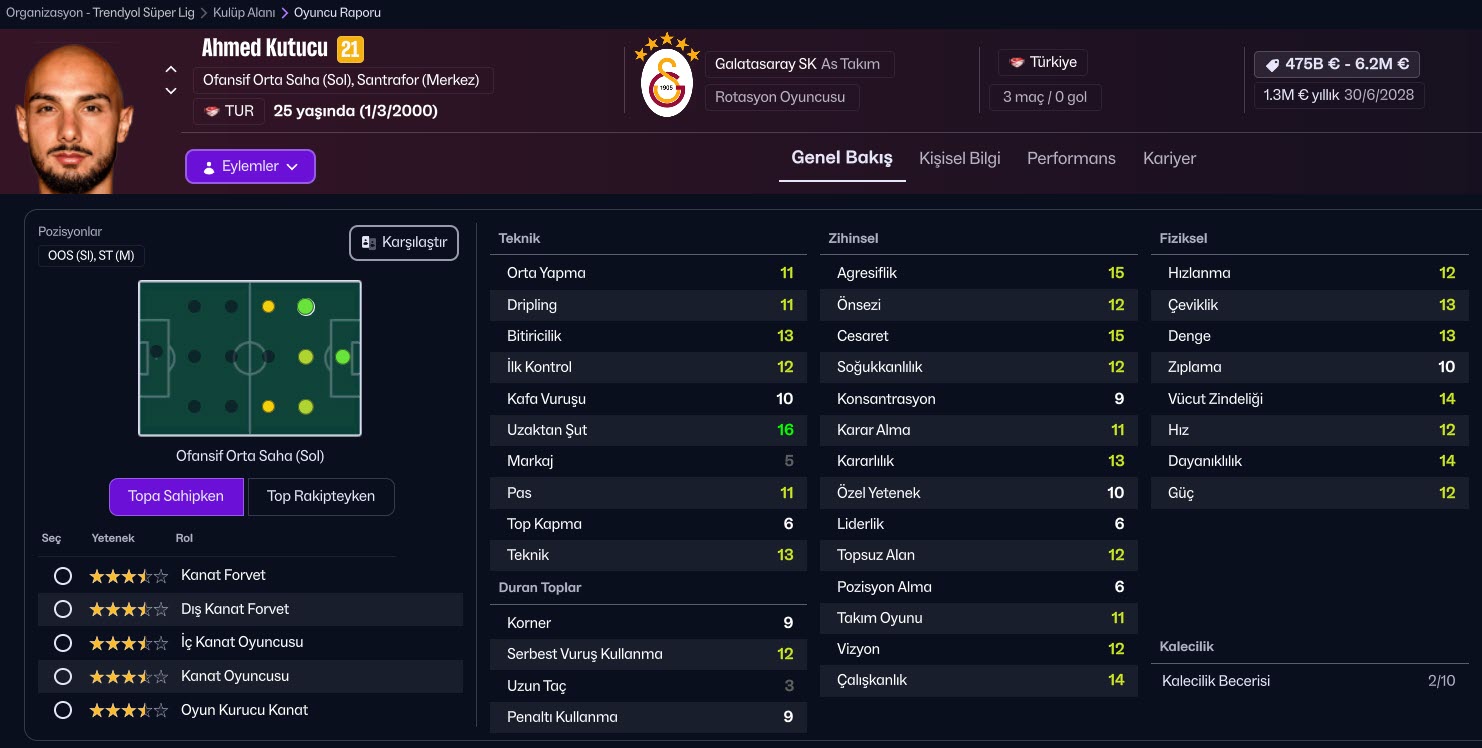1482x748 pixels.
Task: Click the compare icon in Karşılaştır button
Action: 368,243
